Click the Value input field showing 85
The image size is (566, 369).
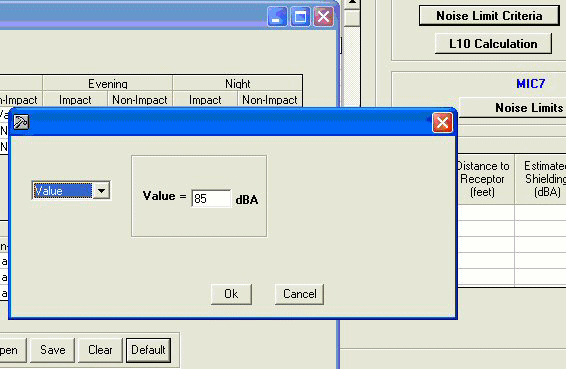click(x=211, y=199)
